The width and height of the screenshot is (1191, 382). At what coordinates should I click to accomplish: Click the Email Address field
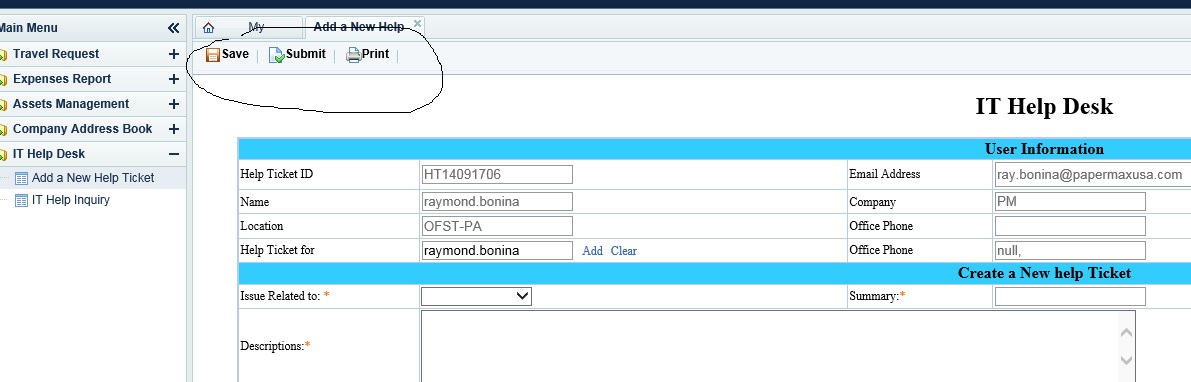point(1092,175)
